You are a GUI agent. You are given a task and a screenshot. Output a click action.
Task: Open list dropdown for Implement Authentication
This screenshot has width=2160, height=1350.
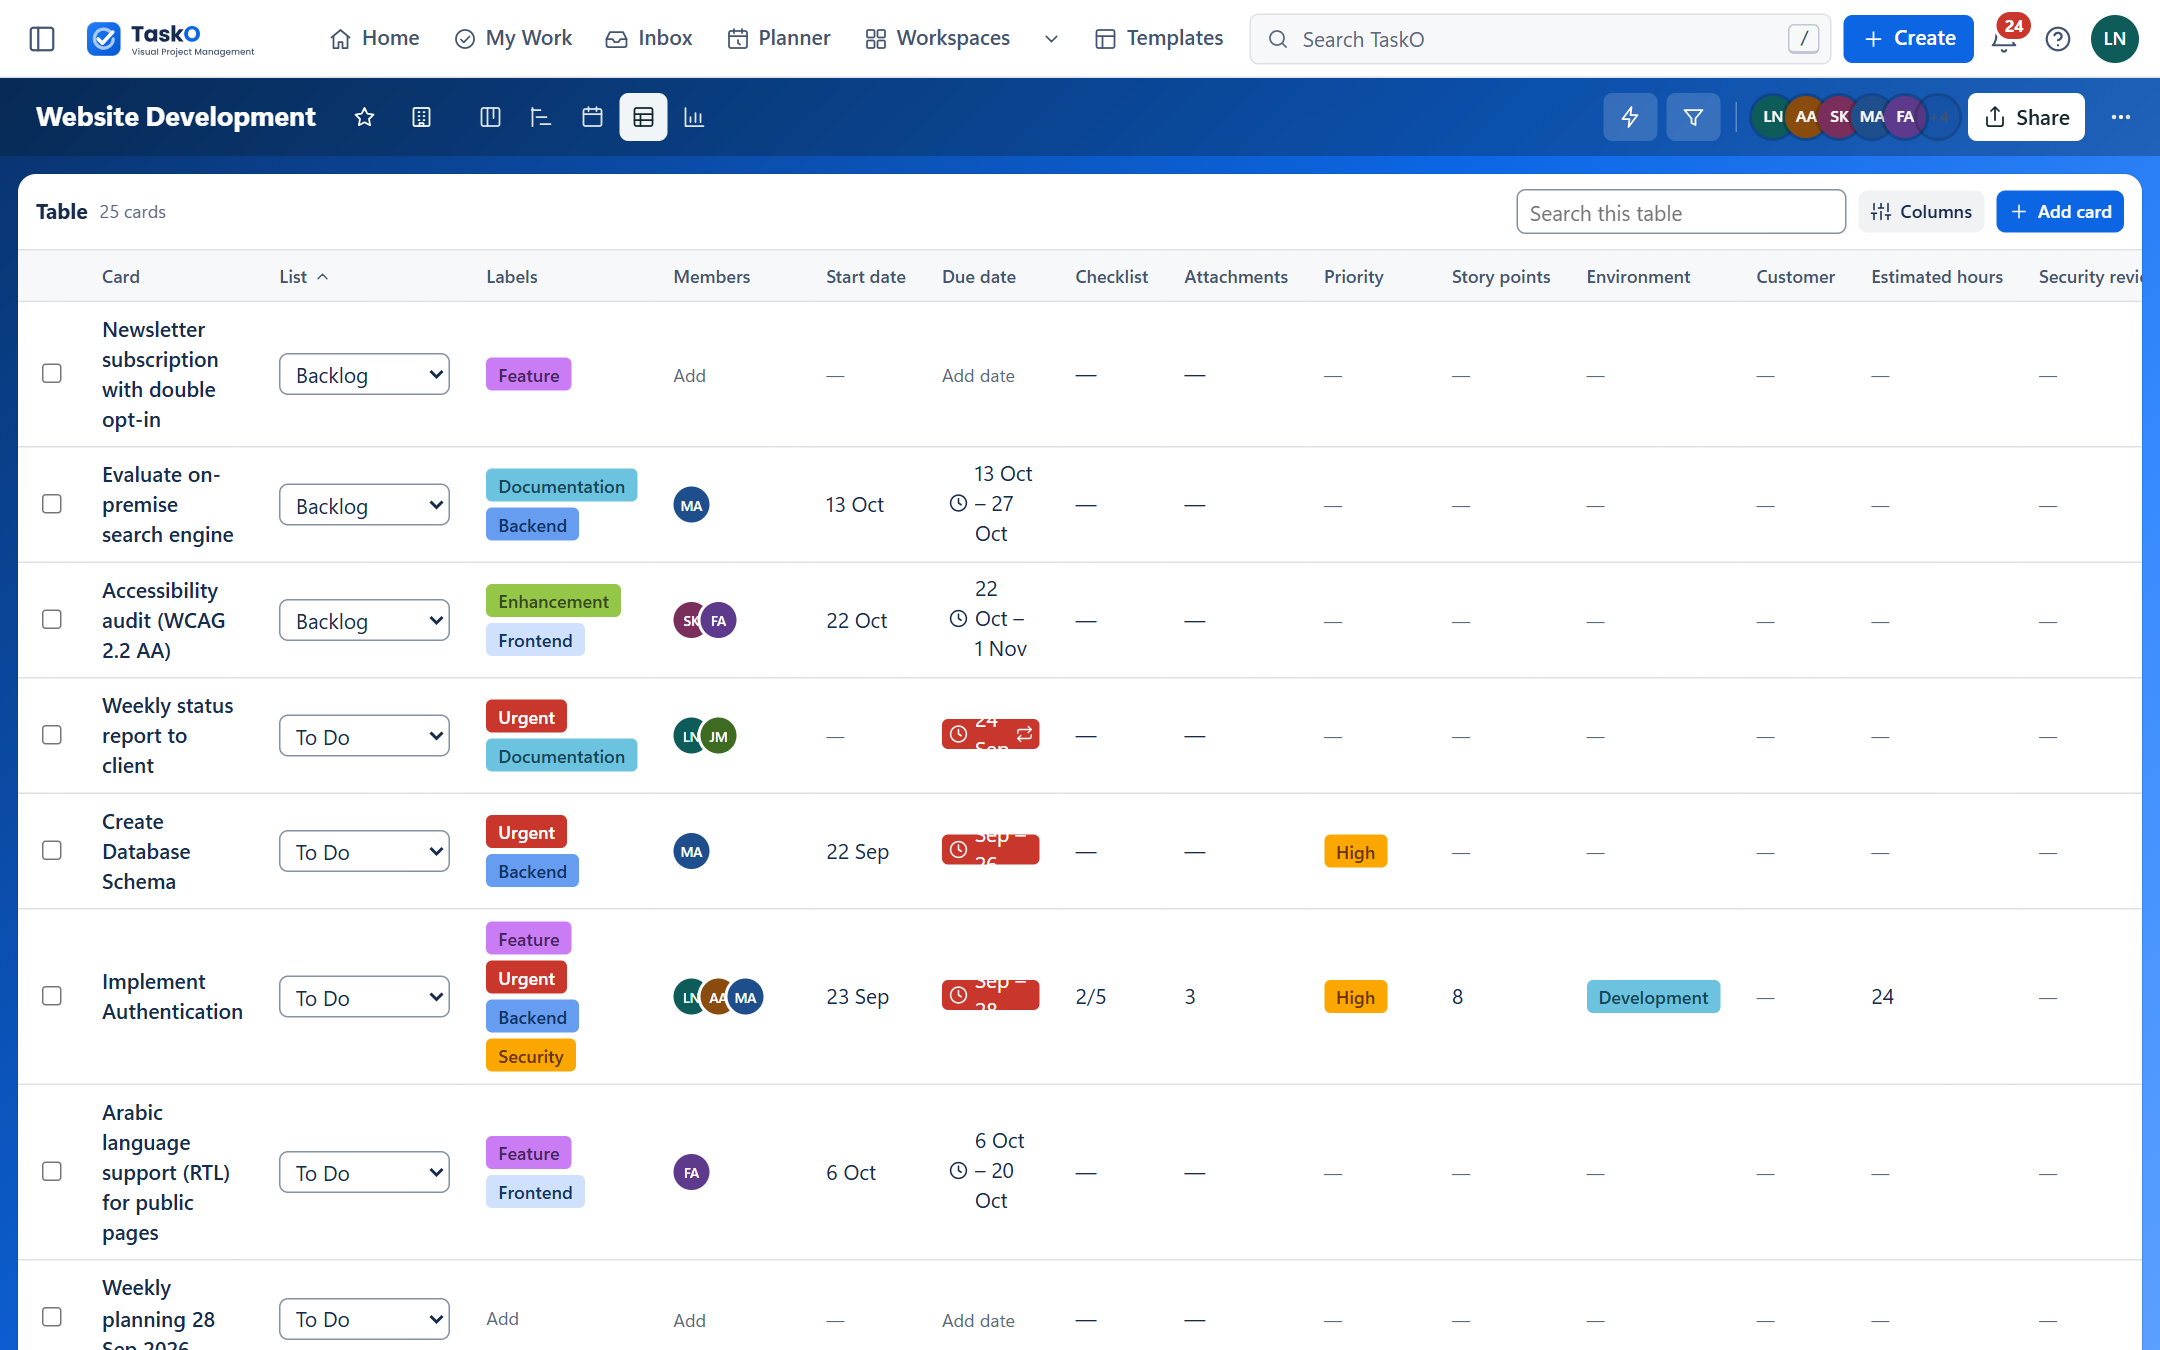click(364, 997)
